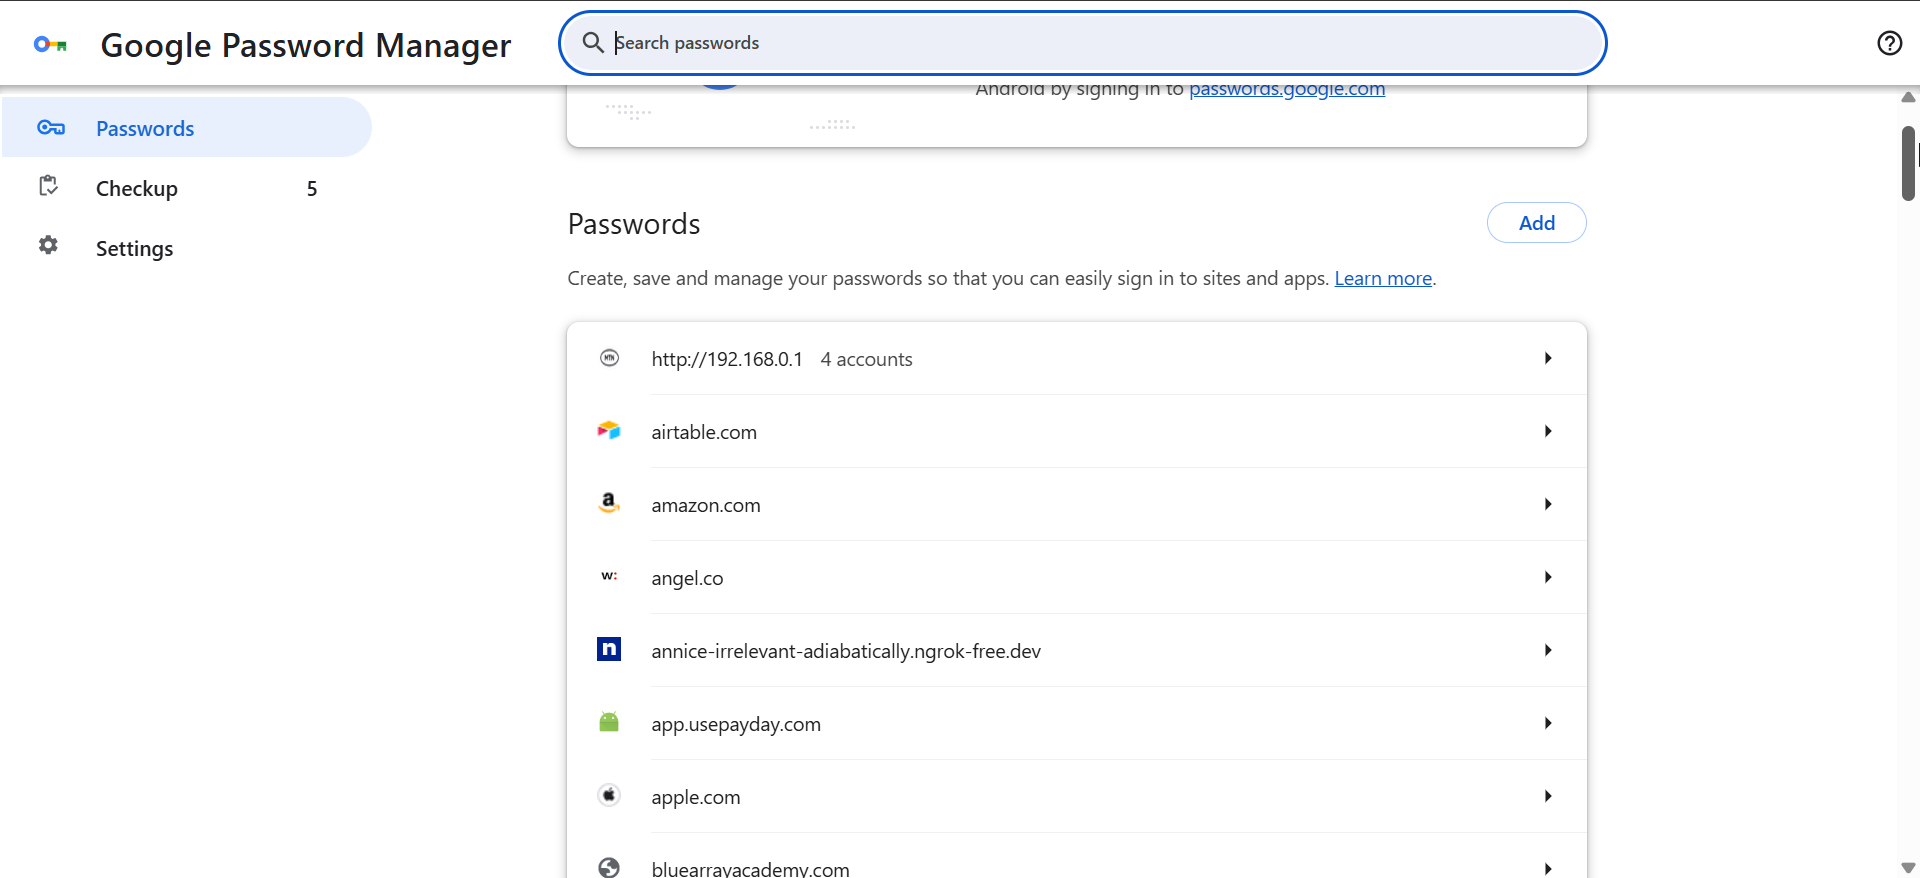Select the Passwords sidebar item

[x=145, y=129]
